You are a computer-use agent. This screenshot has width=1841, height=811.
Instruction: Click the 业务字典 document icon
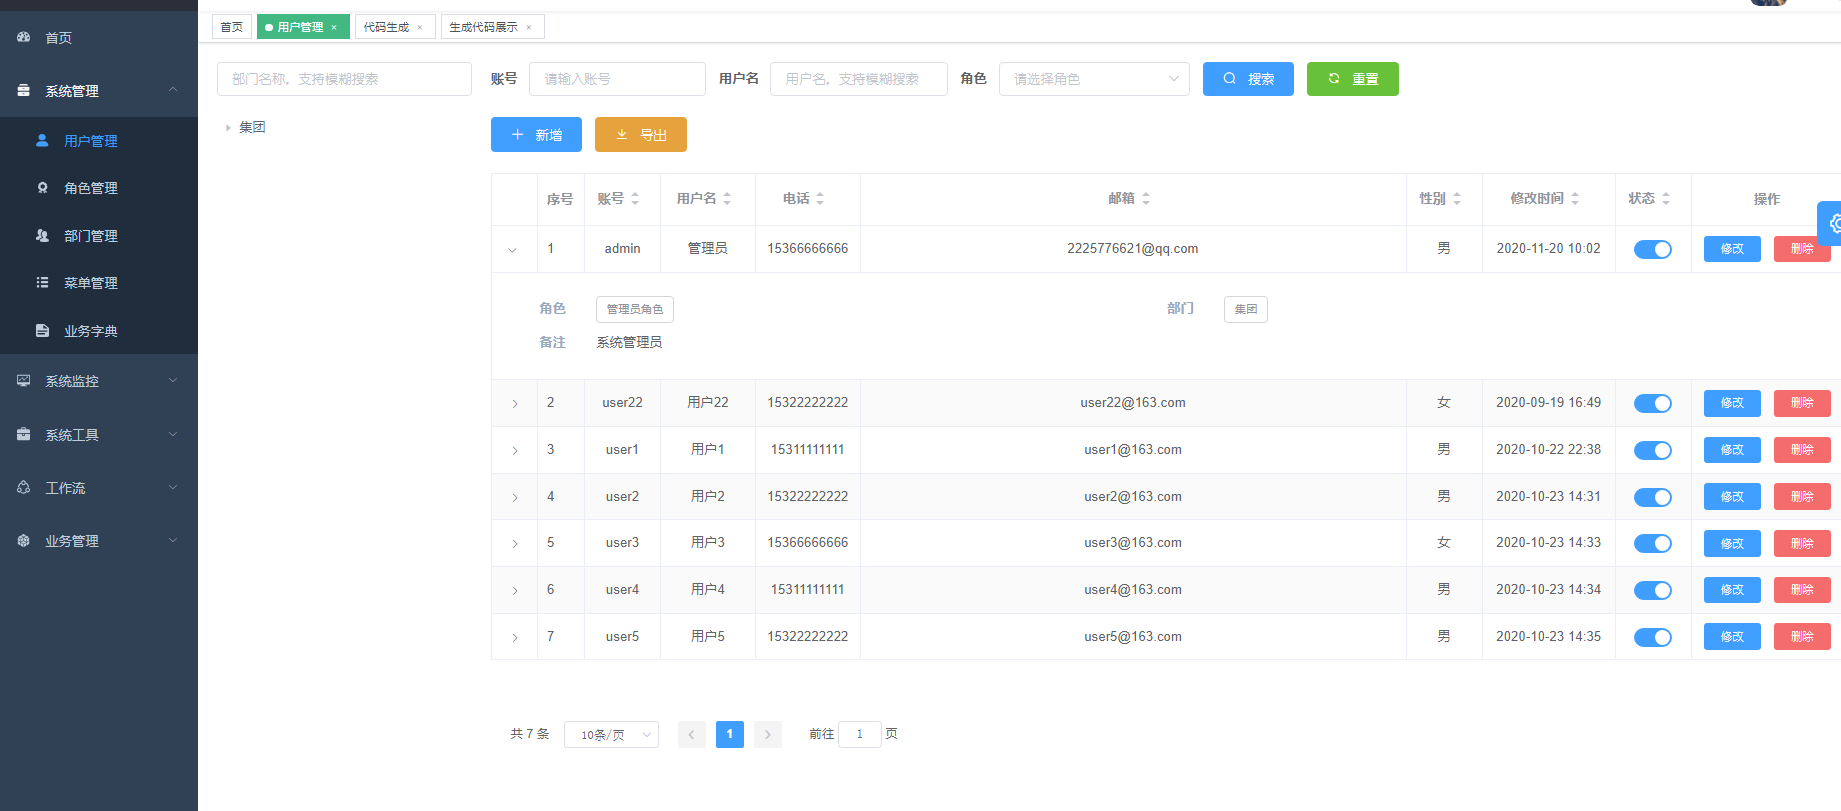click(x=42, y=331)
